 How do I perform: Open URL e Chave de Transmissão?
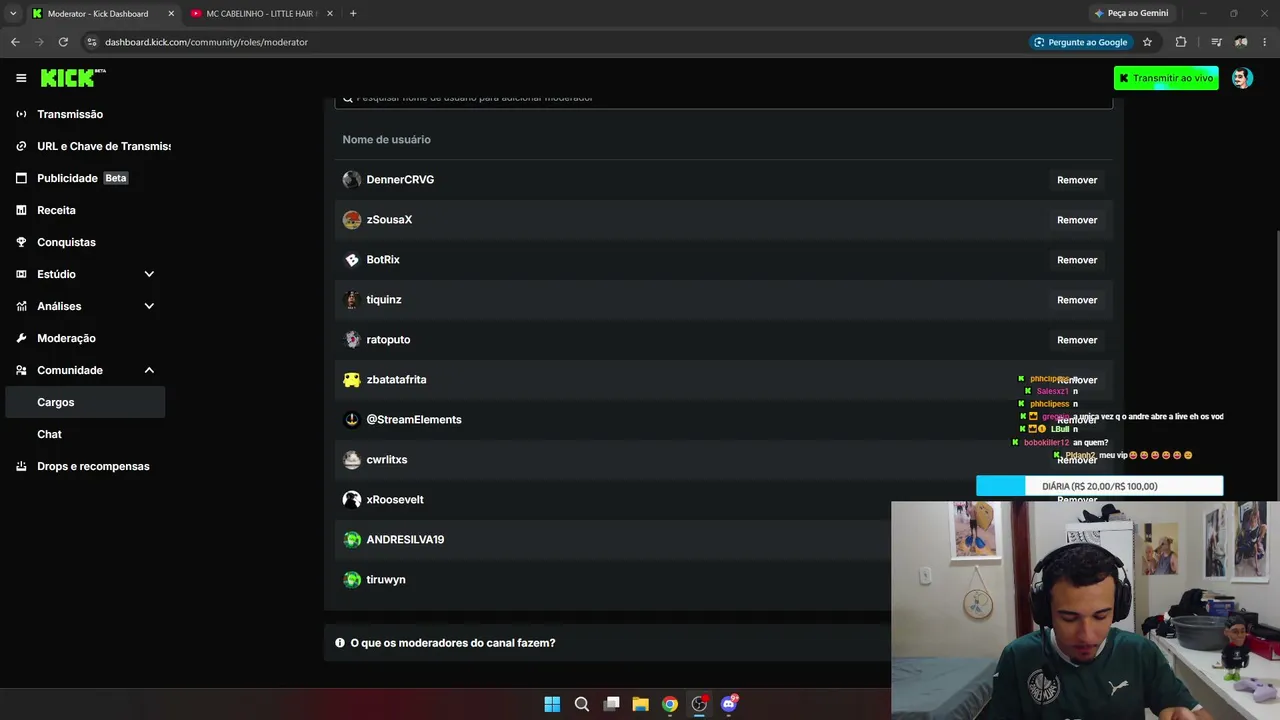(104, 146)
